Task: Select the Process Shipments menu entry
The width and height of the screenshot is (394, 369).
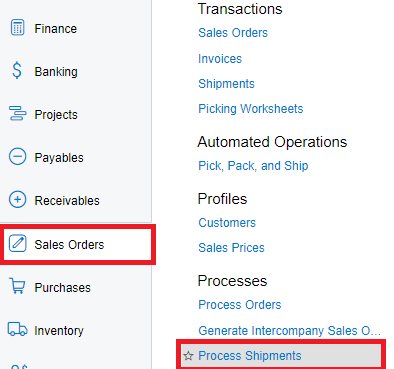Action: pos(281,356)
